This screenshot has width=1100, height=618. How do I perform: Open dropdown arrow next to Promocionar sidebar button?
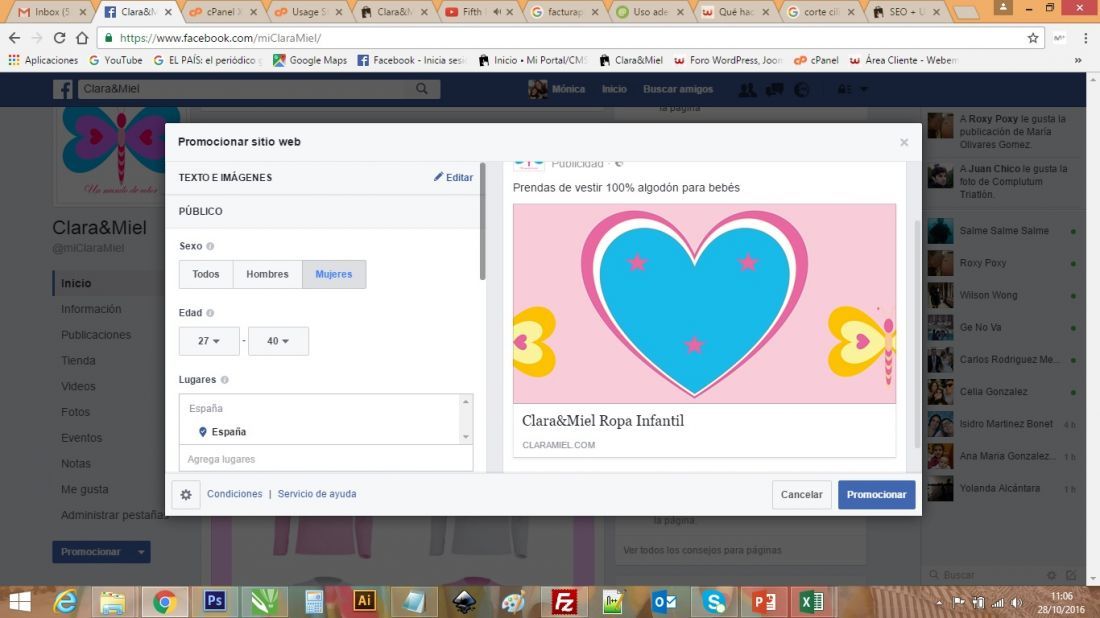[x=141, y=552]
